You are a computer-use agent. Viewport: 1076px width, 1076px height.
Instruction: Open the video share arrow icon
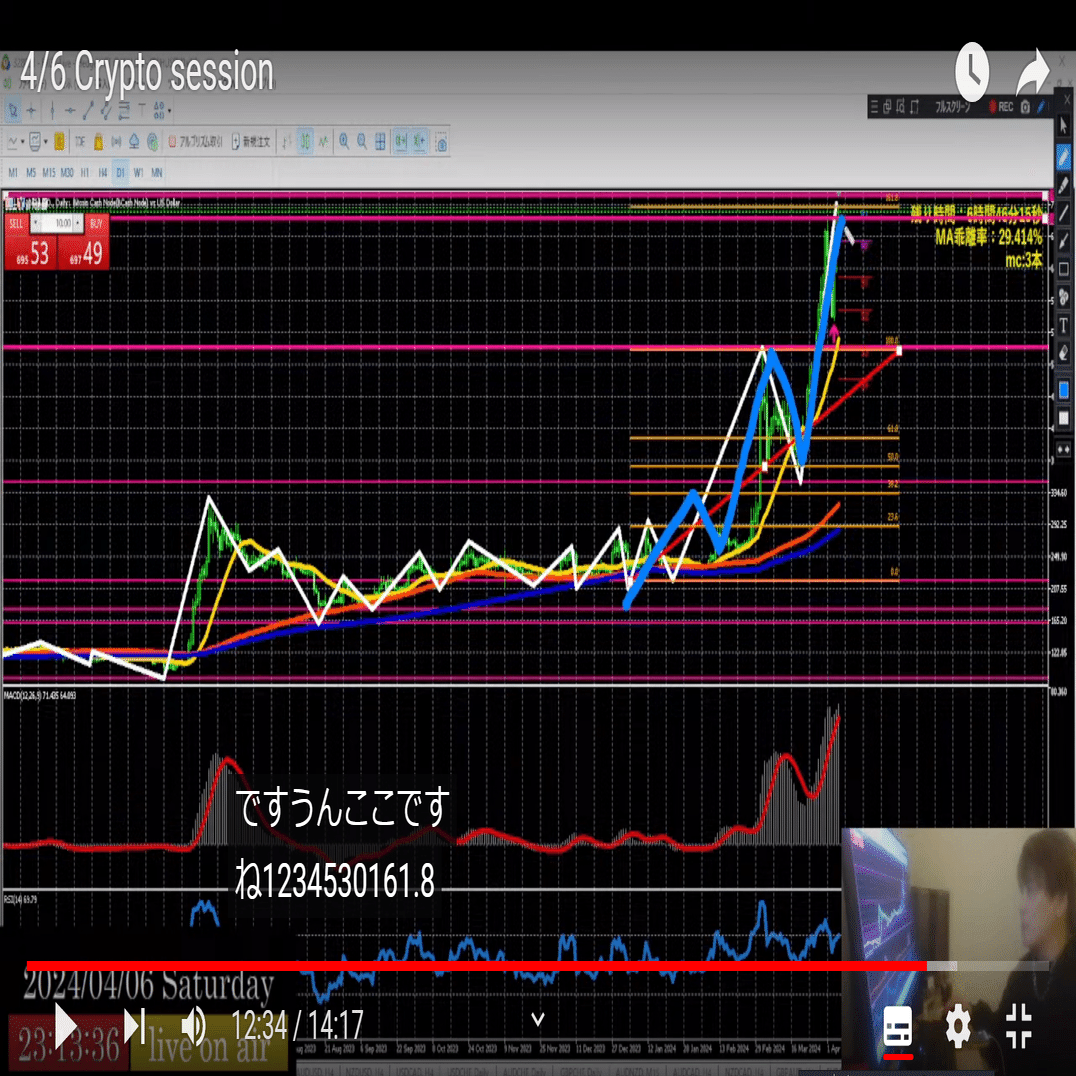click(1032, 72)
